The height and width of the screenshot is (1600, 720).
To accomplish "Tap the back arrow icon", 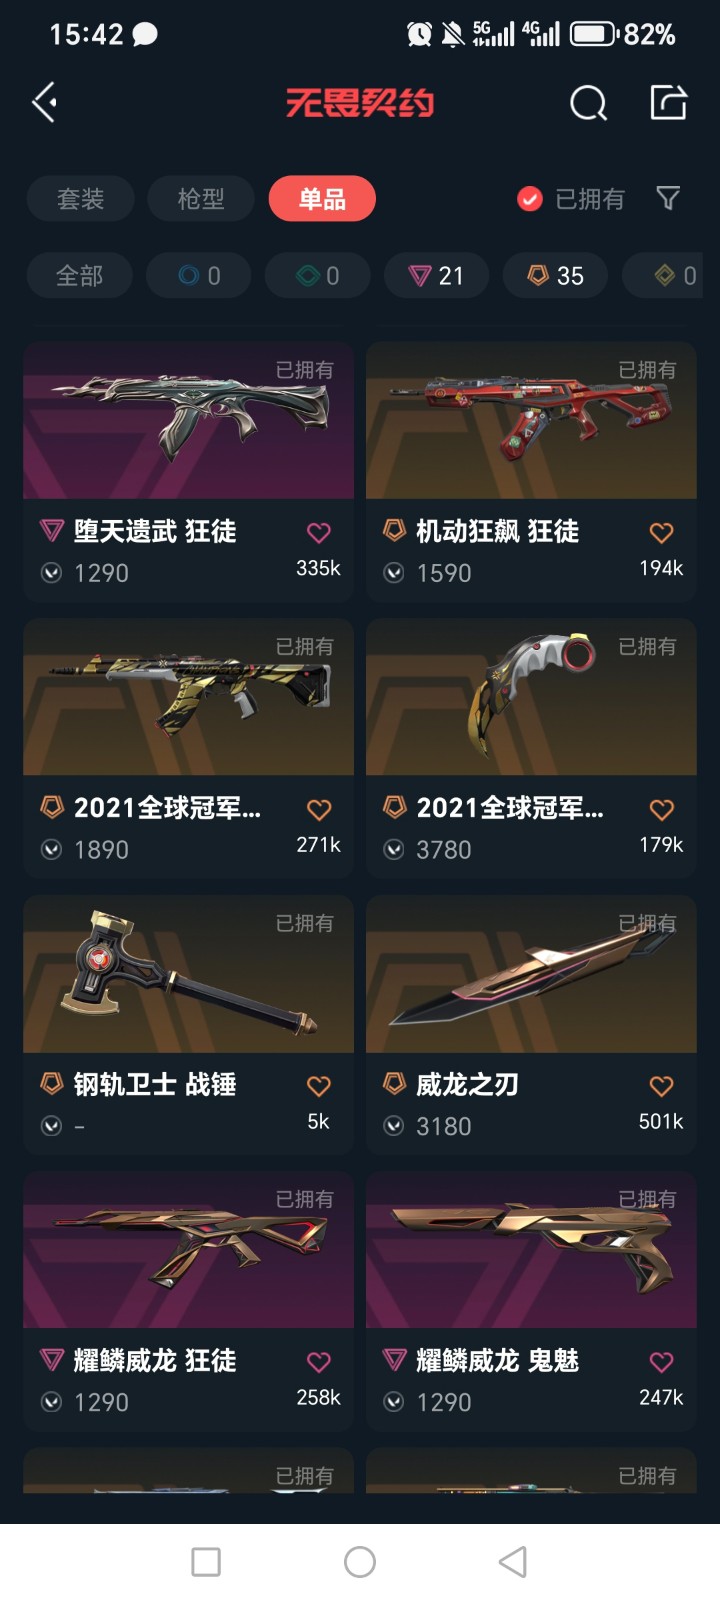I will point(44,103).
